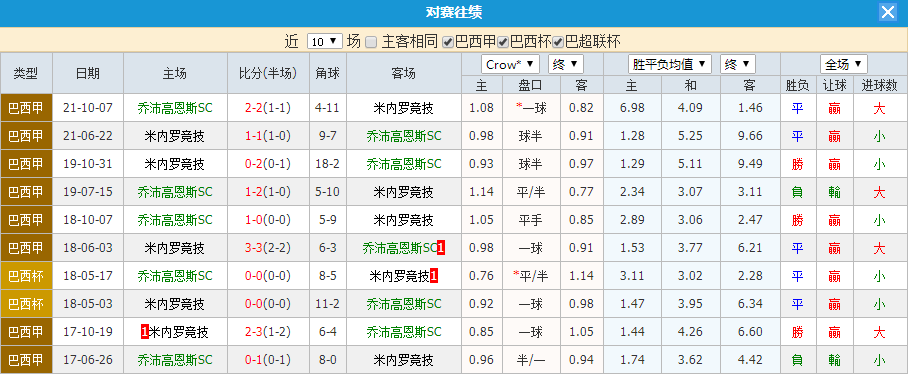Viewport: 908px width, 374px height.
Task: Click the 平手 handicap on 18-10-07
Action: pos(531,220)
